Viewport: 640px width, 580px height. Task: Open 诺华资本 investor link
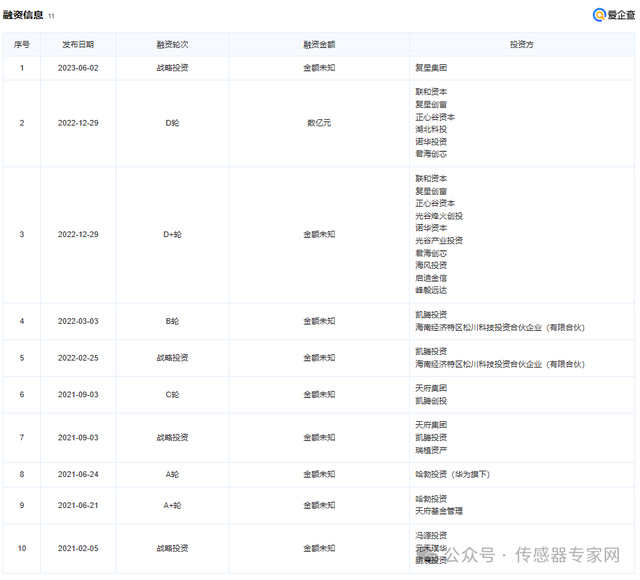click(431, 228)
